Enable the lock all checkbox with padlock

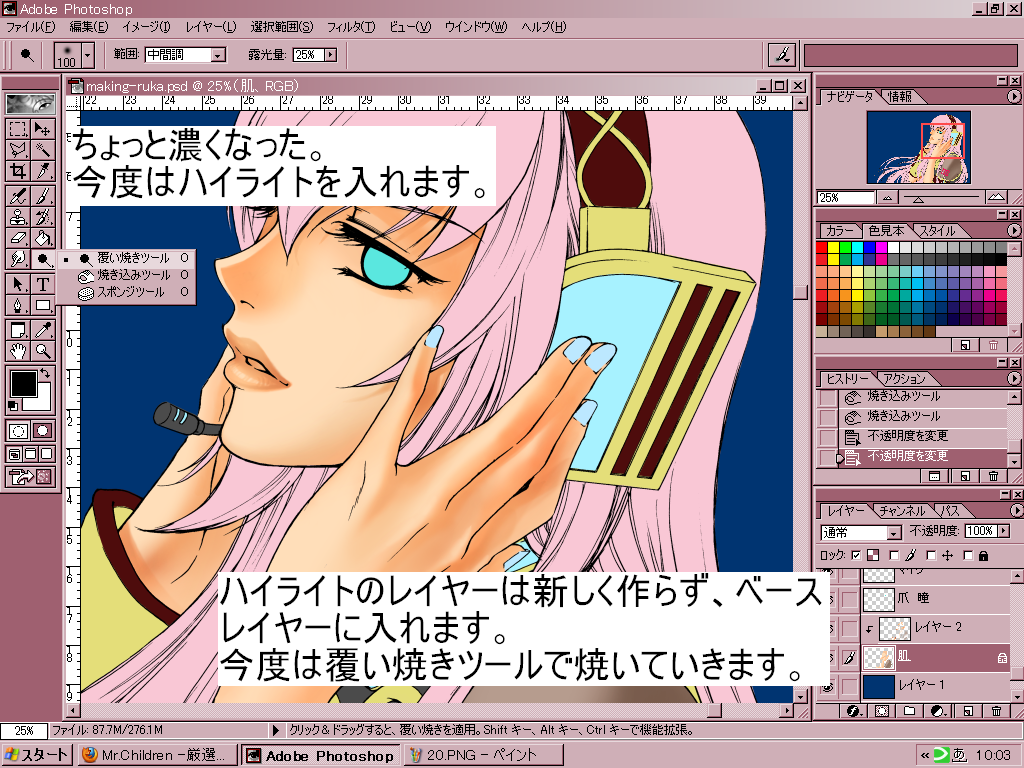click(x=969, y=555)
